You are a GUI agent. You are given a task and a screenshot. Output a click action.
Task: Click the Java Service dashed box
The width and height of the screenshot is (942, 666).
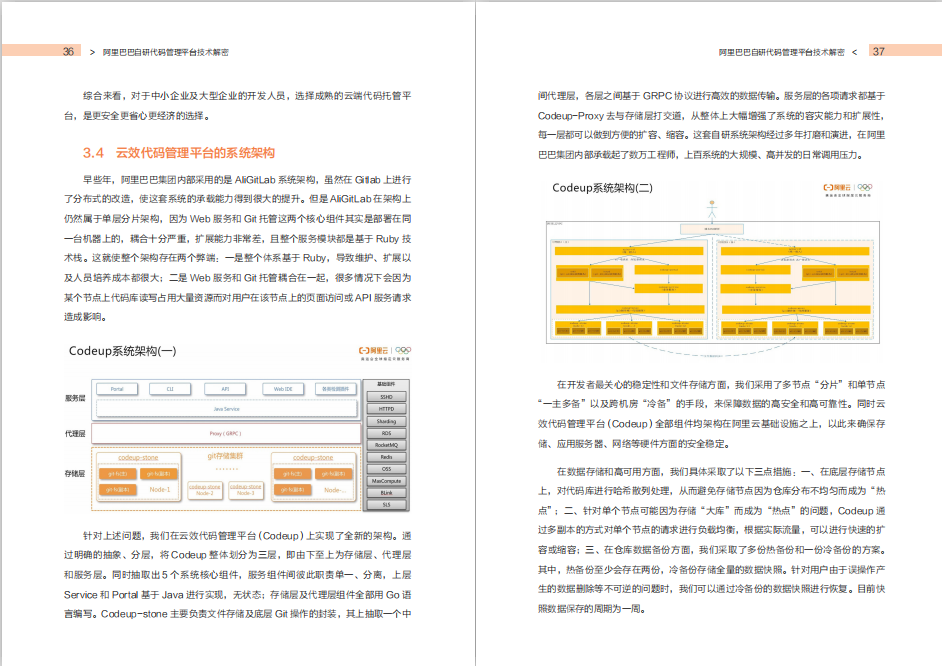(x=226, y=409)
